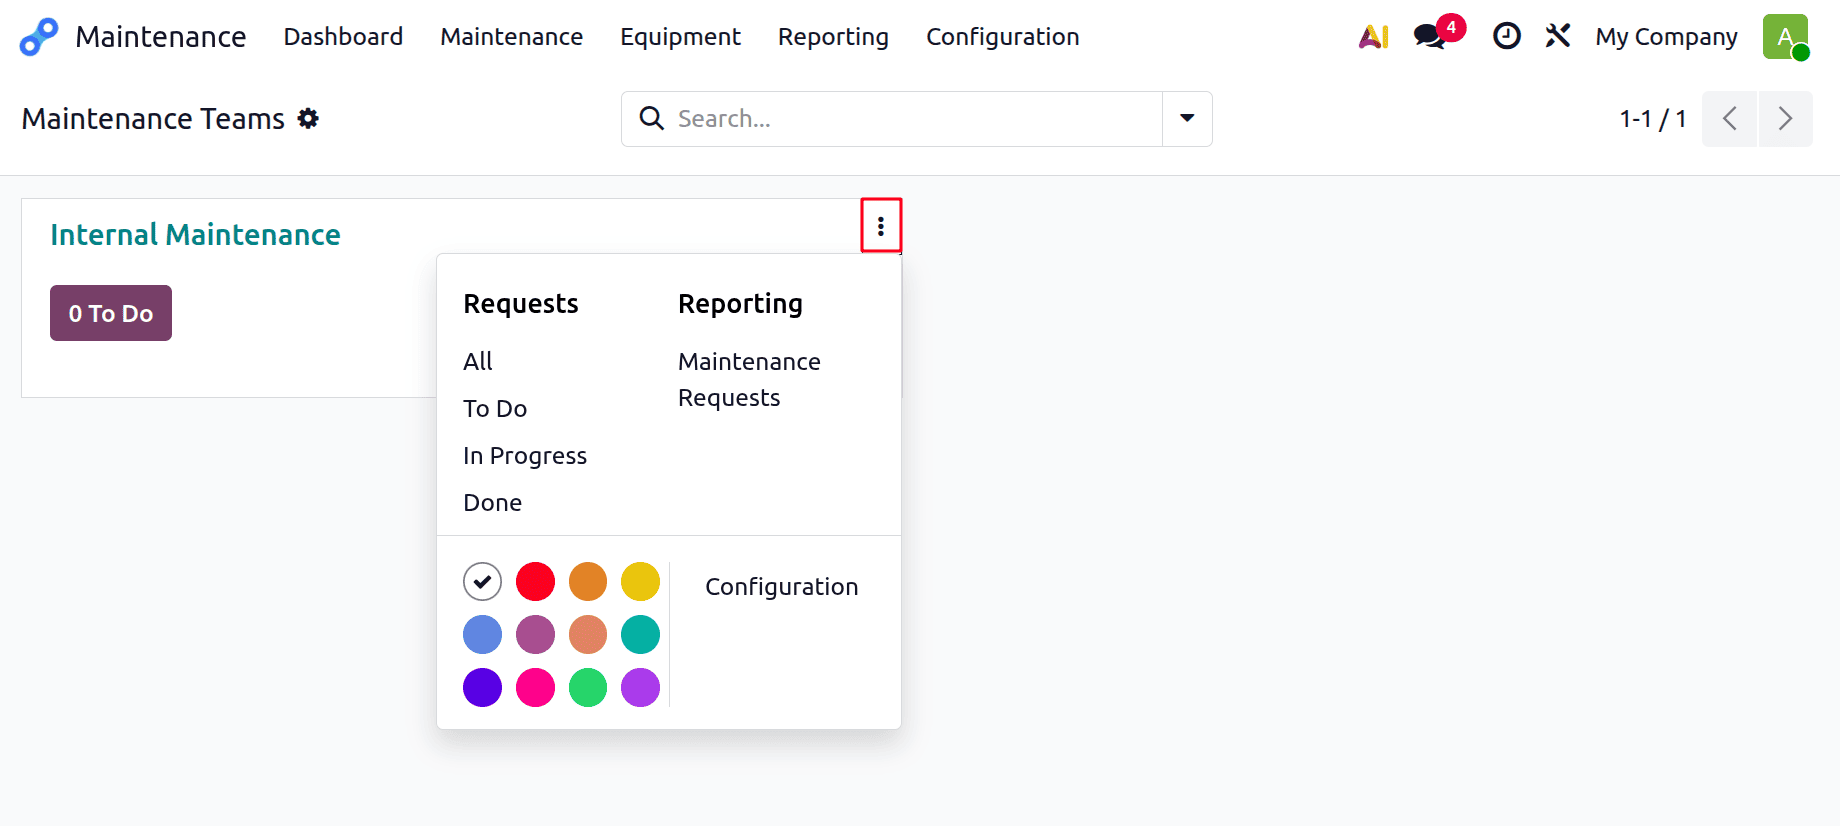Open the Internal Maintenance team title
Screen dimensions: 1840x826
tap(195, 235)
